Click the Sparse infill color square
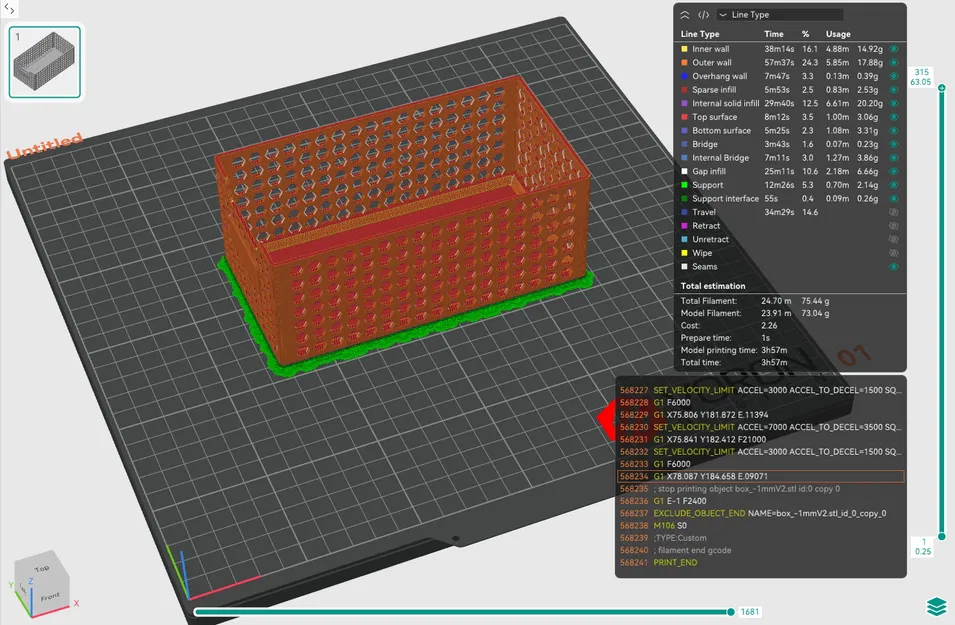This screenshot has height=625, width=955. coord(684,89)
